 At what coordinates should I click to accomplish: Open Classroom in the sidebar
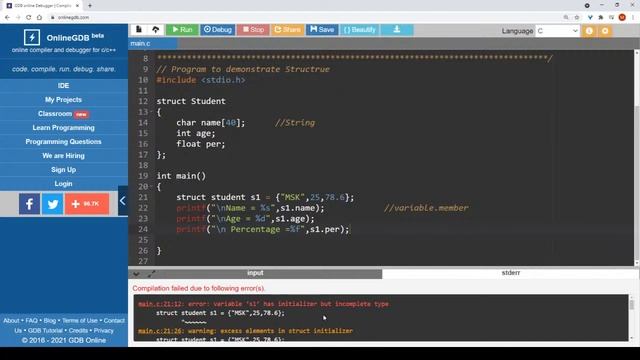pos(63,114)
